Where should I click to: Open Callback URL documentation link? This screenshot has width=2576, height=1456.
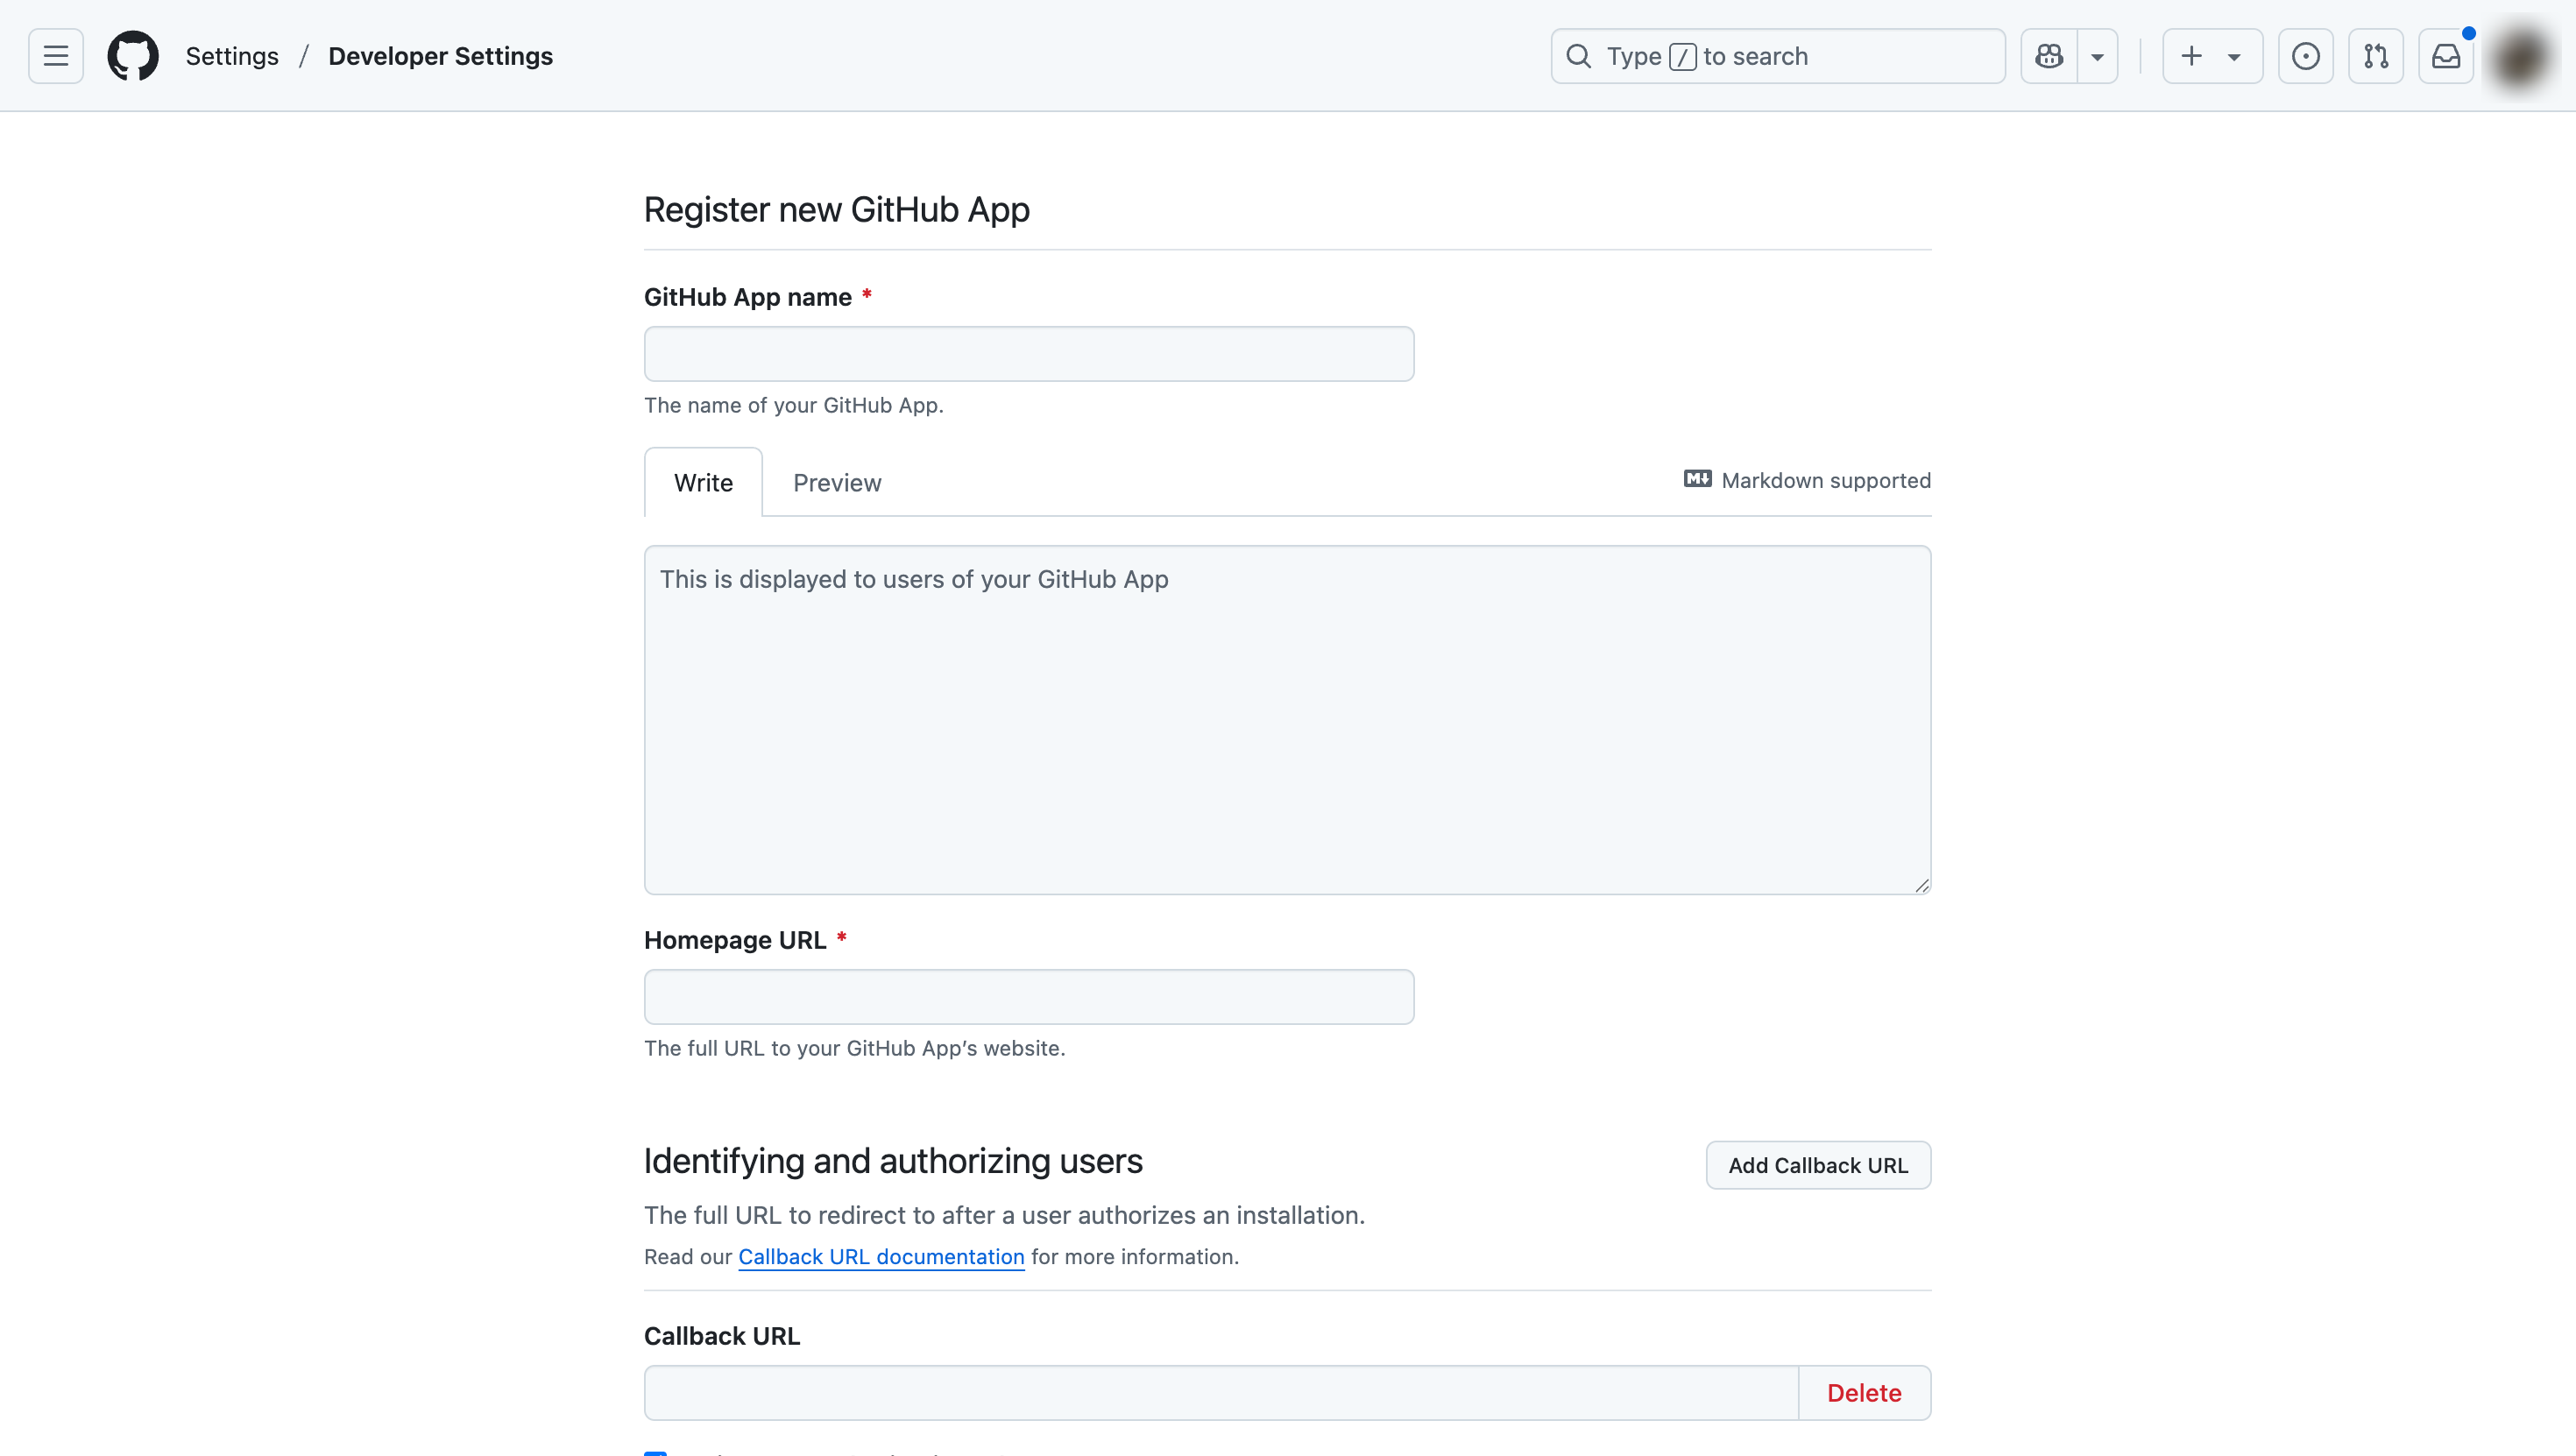point(881,1257)
